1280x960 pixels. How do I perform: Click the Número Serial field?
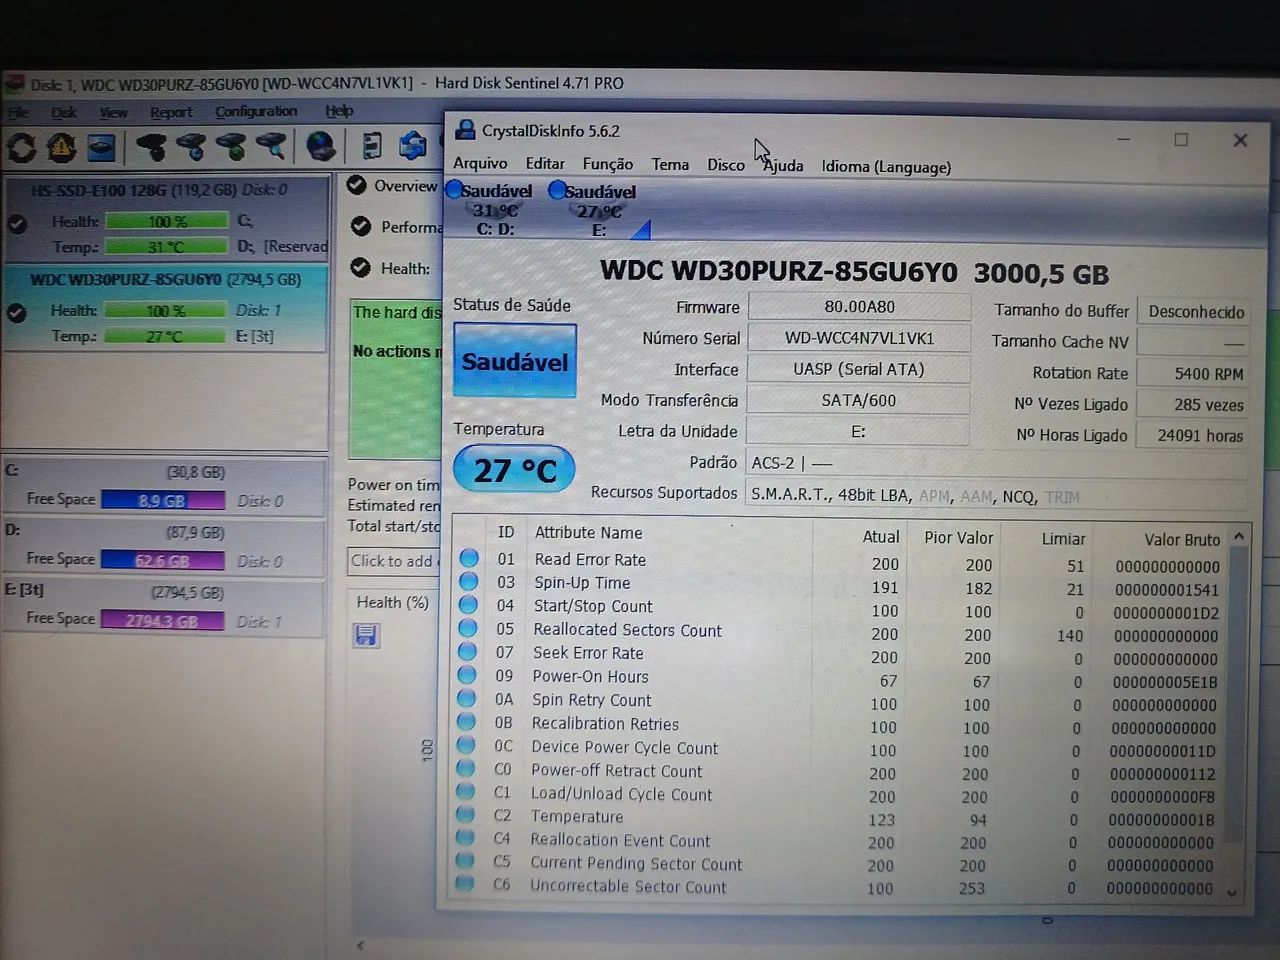pos(859,338)
